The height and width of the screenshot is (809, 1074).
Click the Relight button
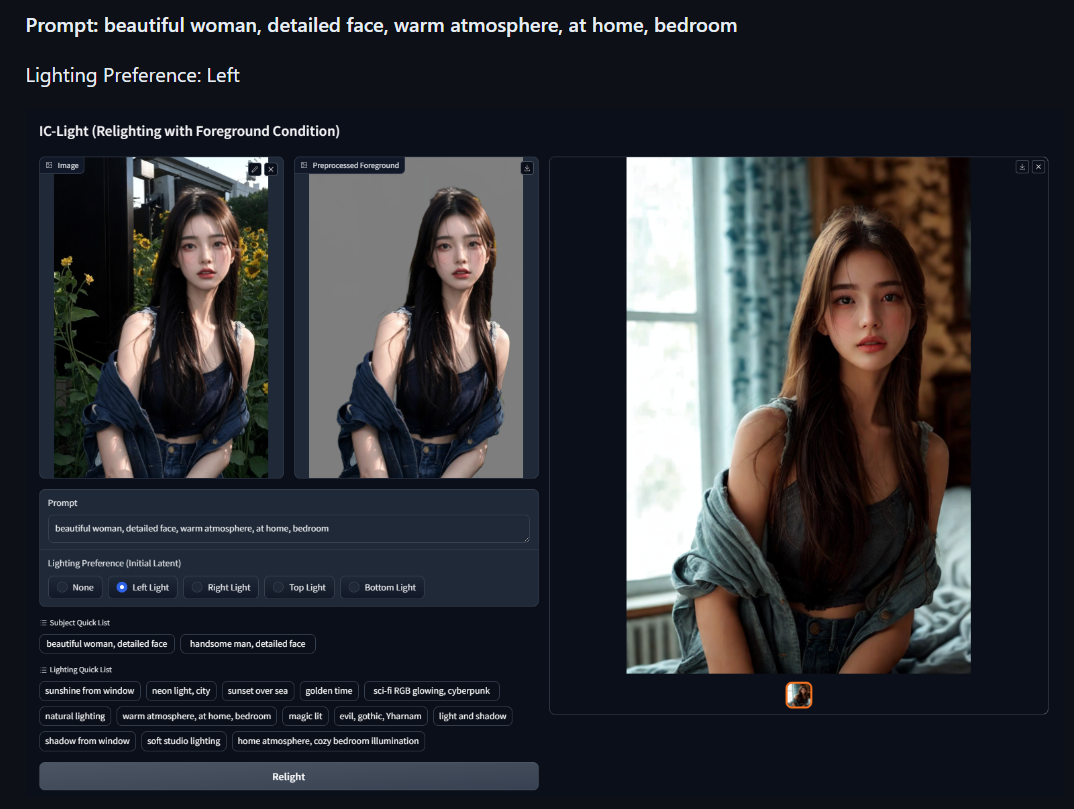pos(288,777)
